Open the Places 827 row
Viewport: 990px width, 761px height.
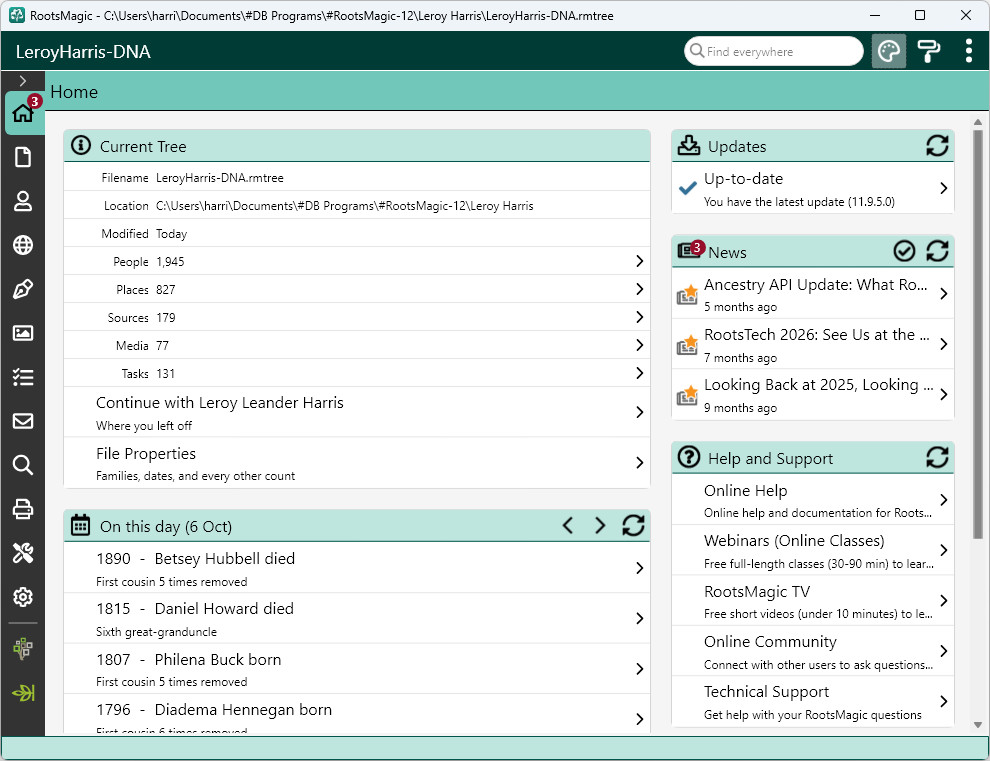coord(357,289)
